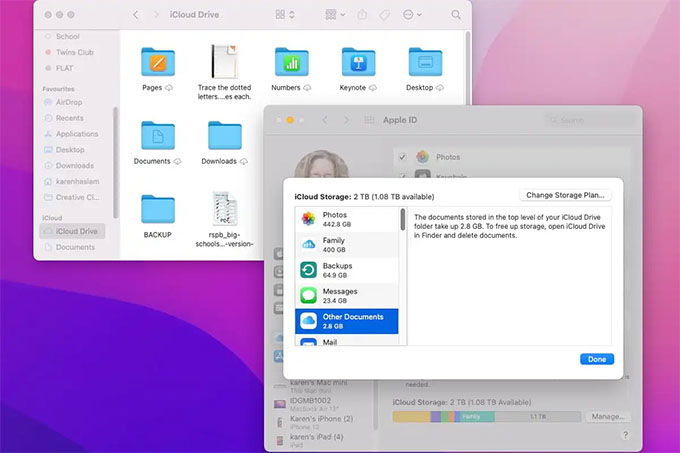Click the Manage button for iCloud storage
Screen dimensions: 680x453
point(608,417)
